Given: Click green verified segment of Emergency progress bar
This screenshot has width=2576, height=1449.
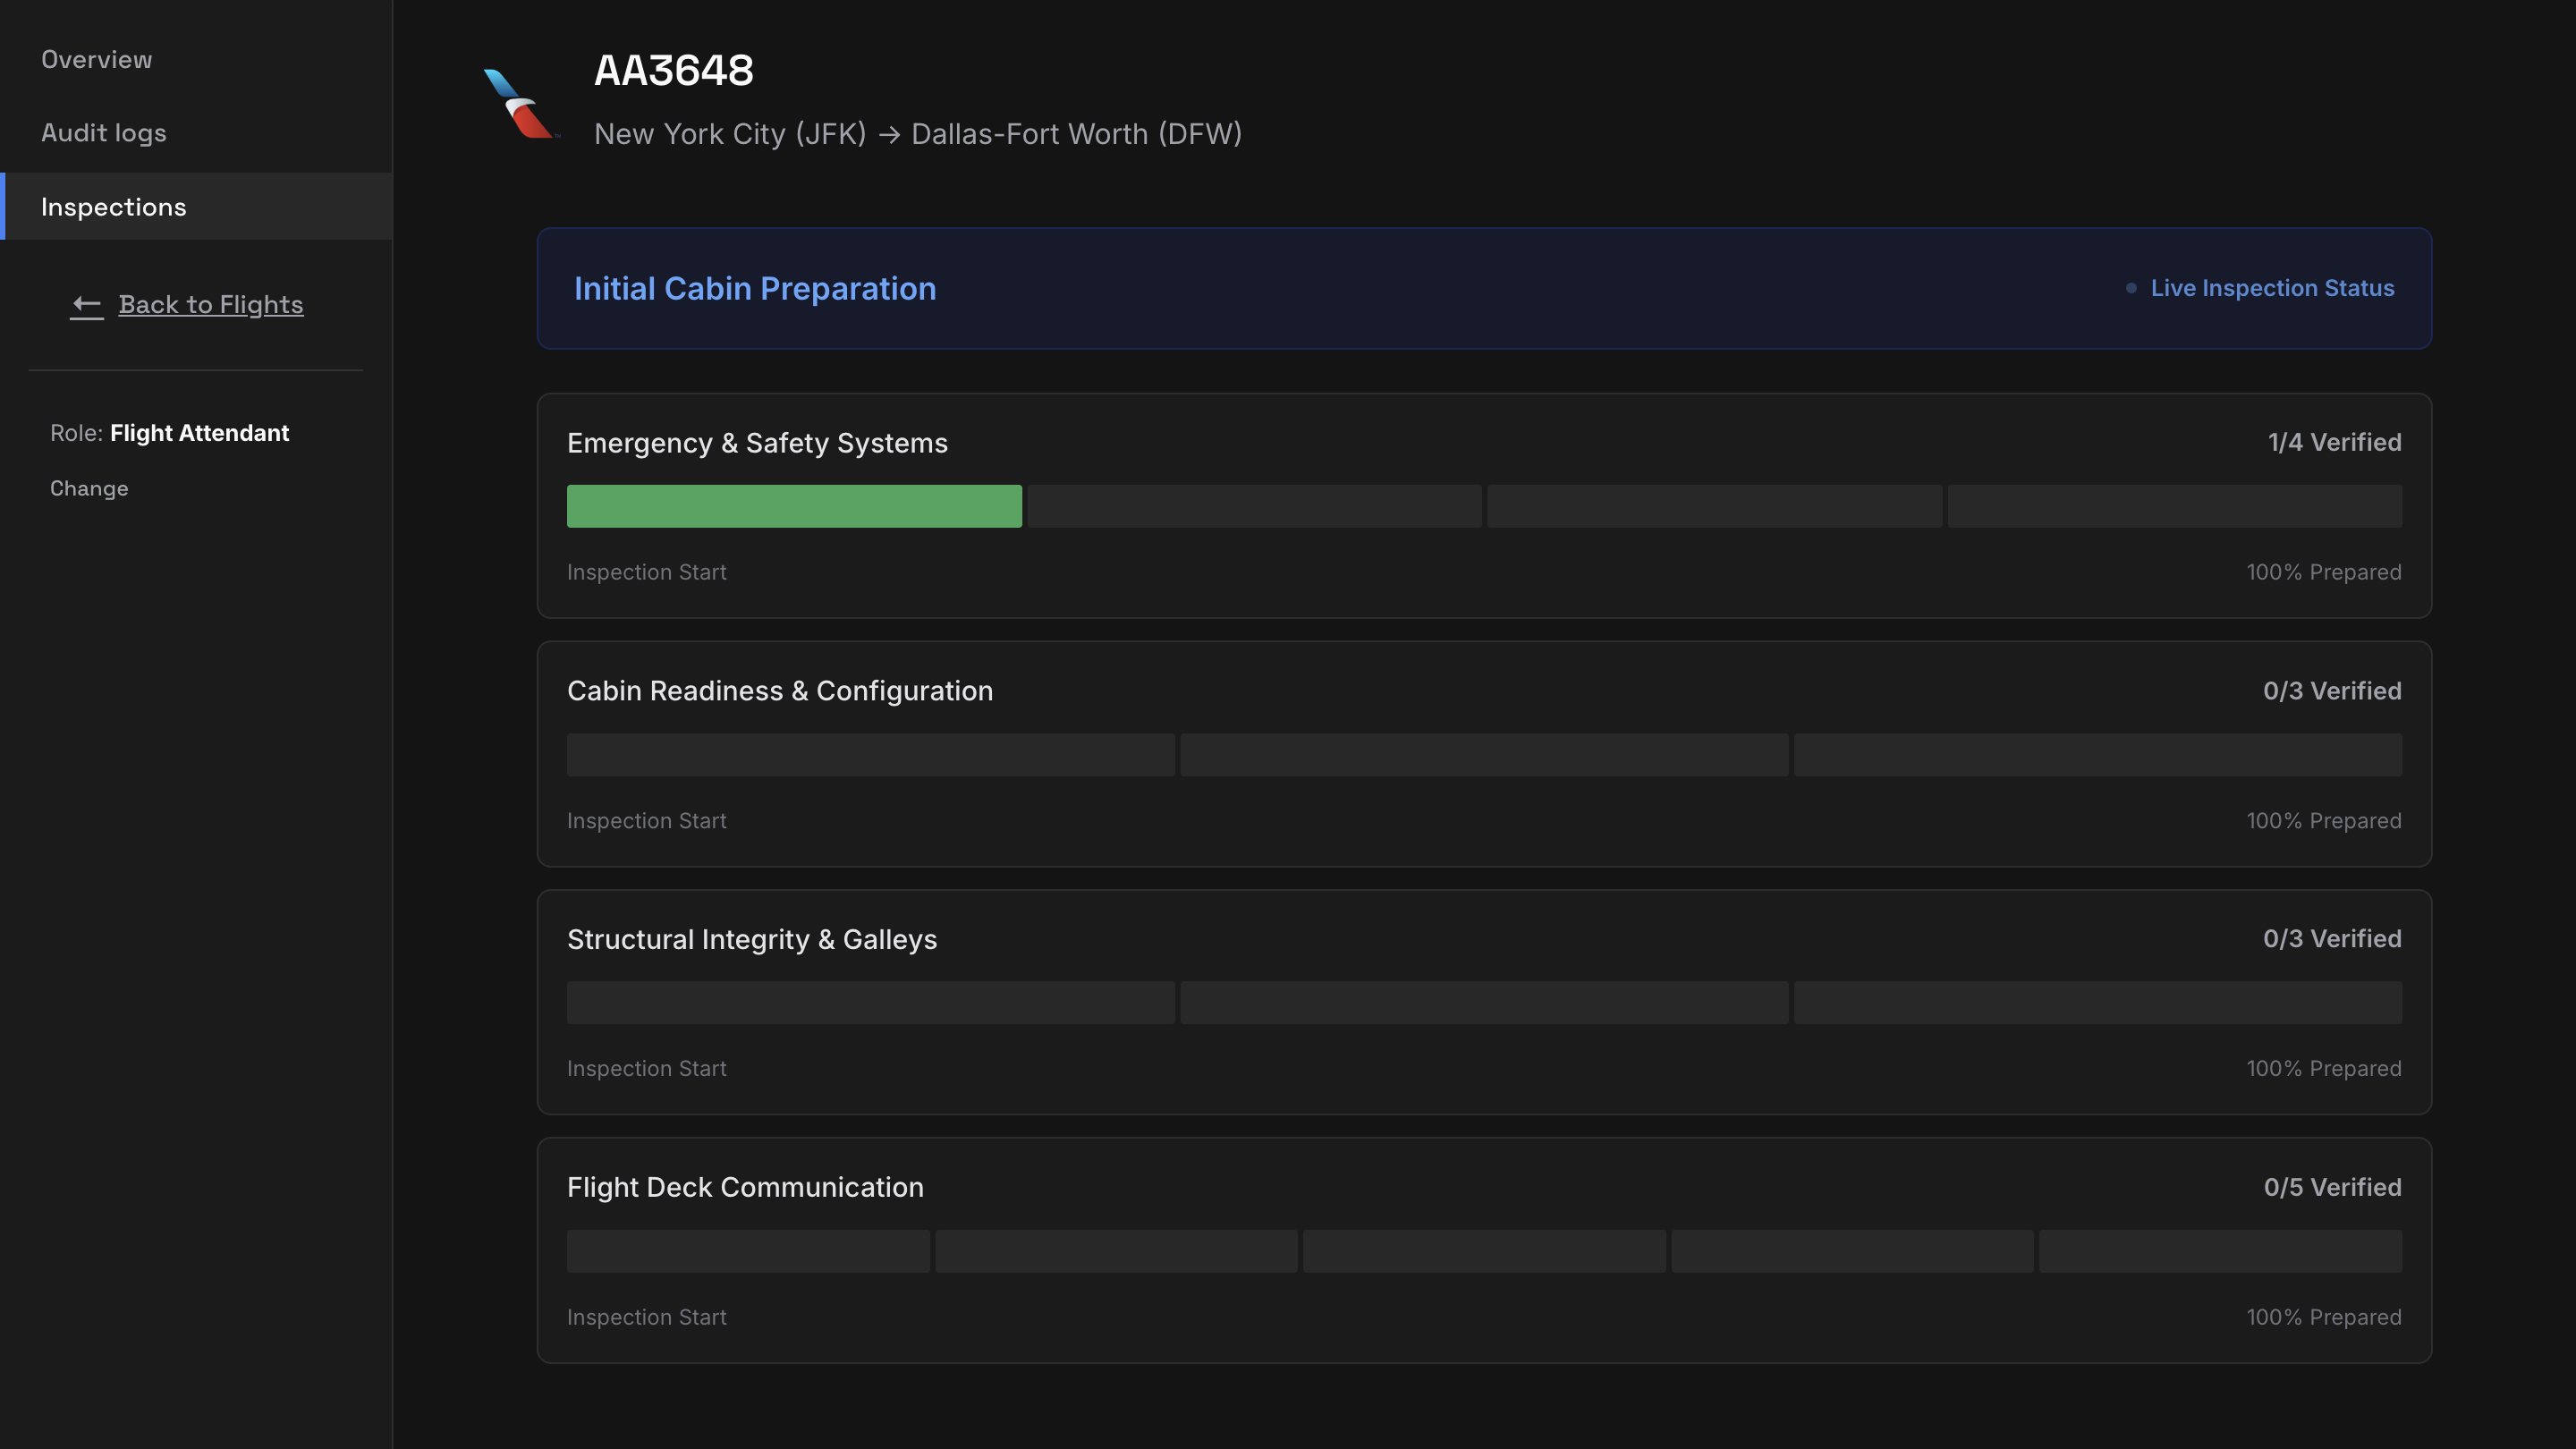Looking at the screenshot, I should click(x=794, y=506).
